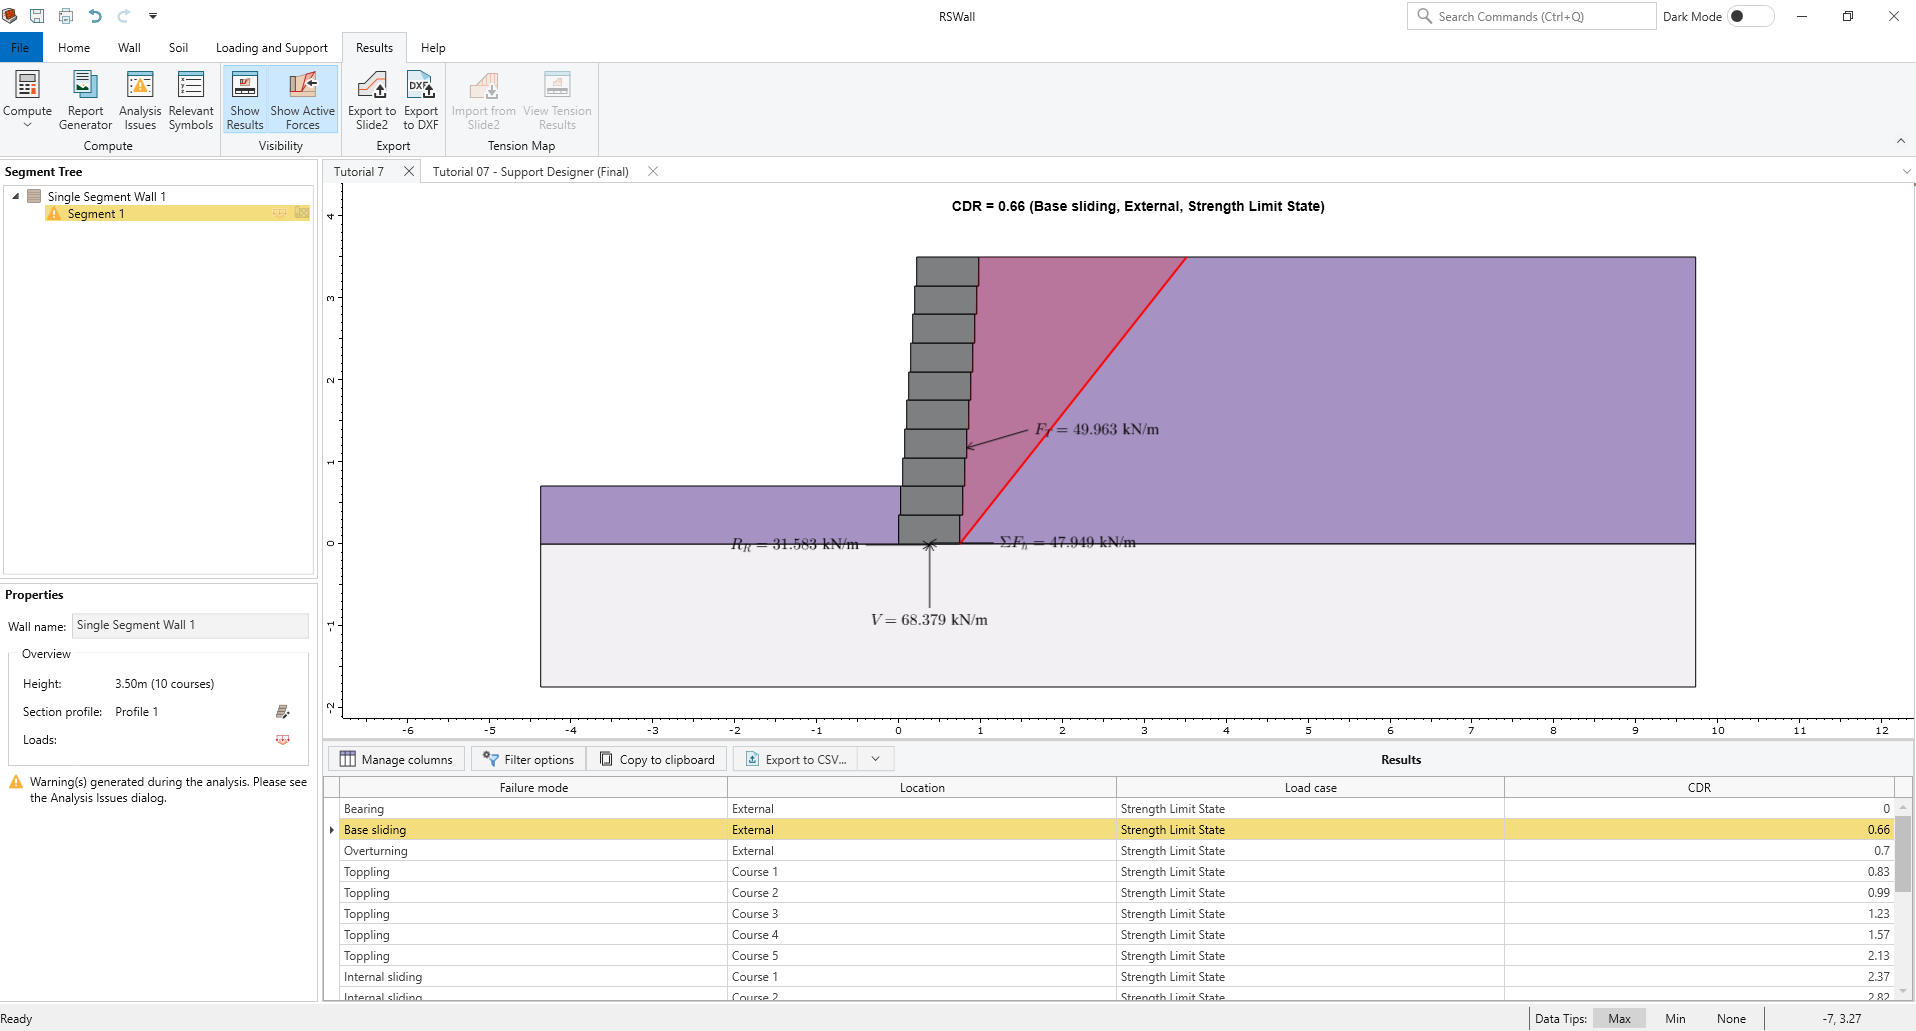Sort by the Failure mode column header
The height and width of the screenshot is (1031, 1916).
534,788
